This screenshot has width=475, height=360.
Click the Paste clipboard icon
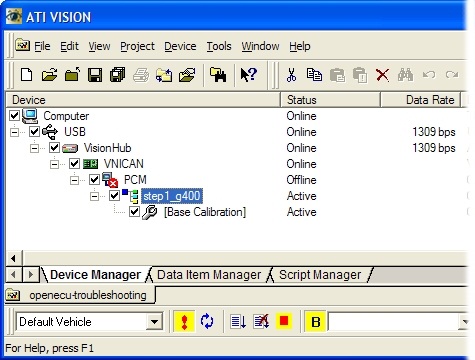pos(337,75)
